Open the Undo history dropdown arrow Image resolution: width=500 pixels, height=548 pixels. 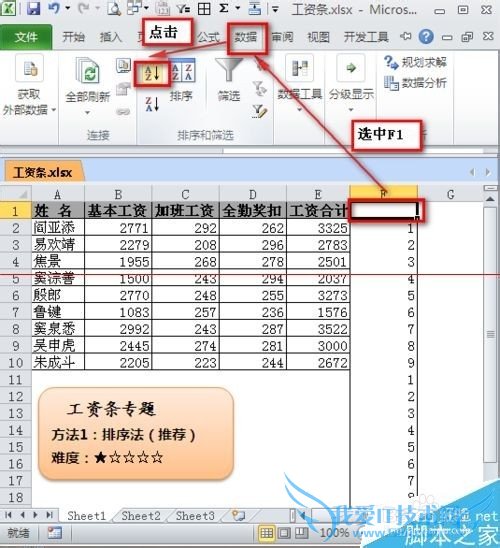tap(68, 8)
